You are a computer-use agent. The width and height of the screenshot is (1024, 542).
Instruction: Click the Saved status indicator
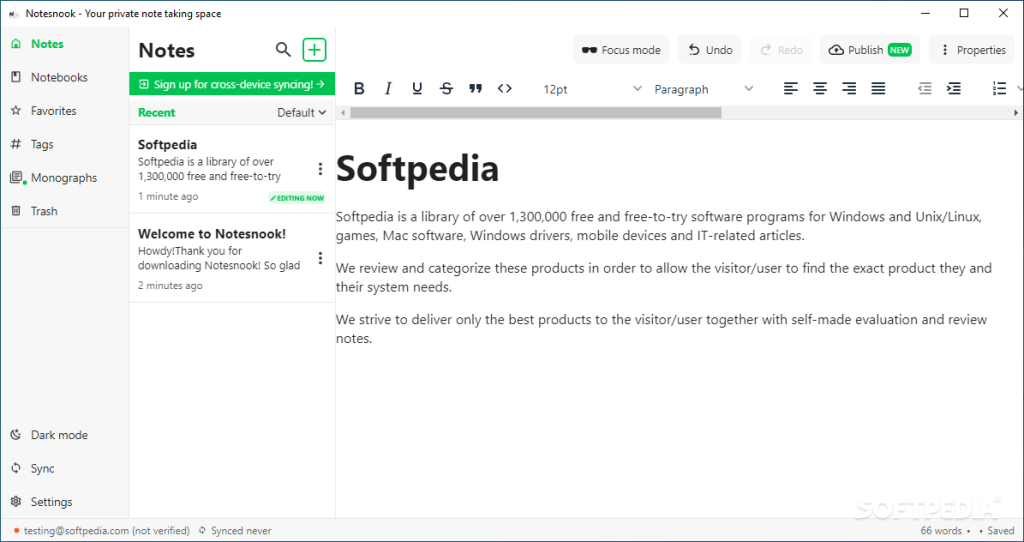tap(997, 530)
